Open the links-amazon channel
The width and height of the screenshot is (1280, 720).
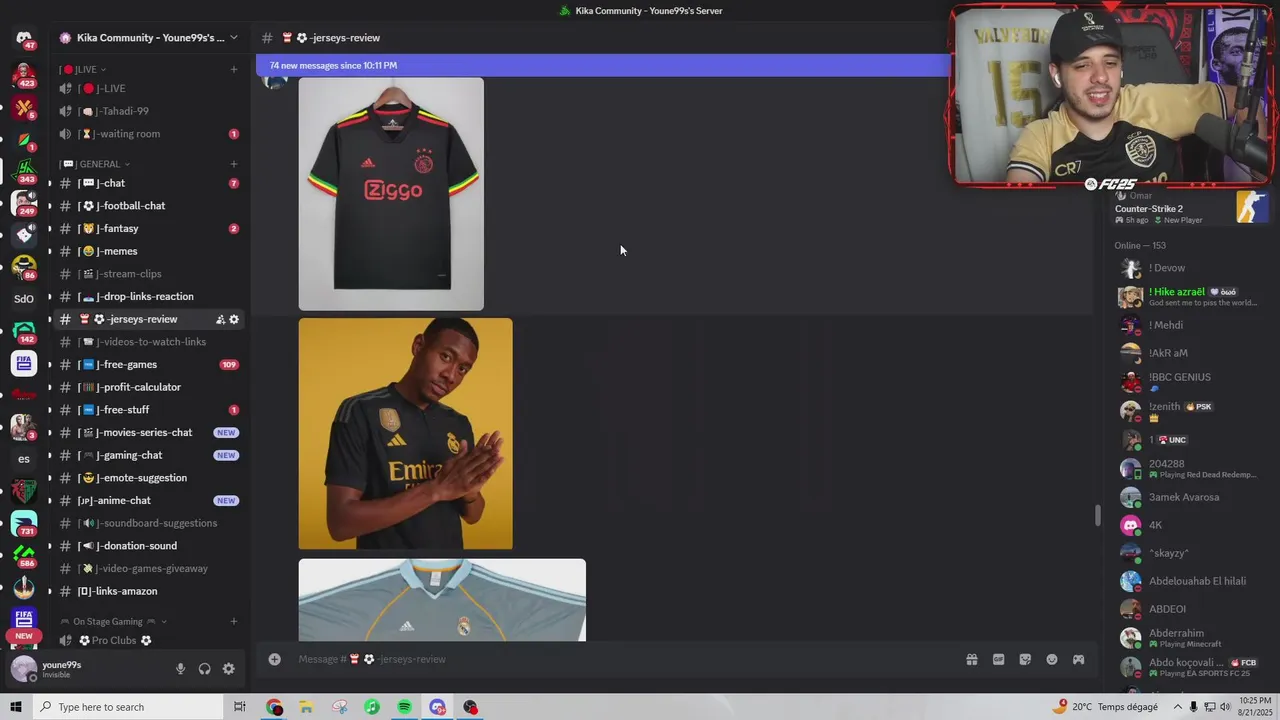pos(148,591)
